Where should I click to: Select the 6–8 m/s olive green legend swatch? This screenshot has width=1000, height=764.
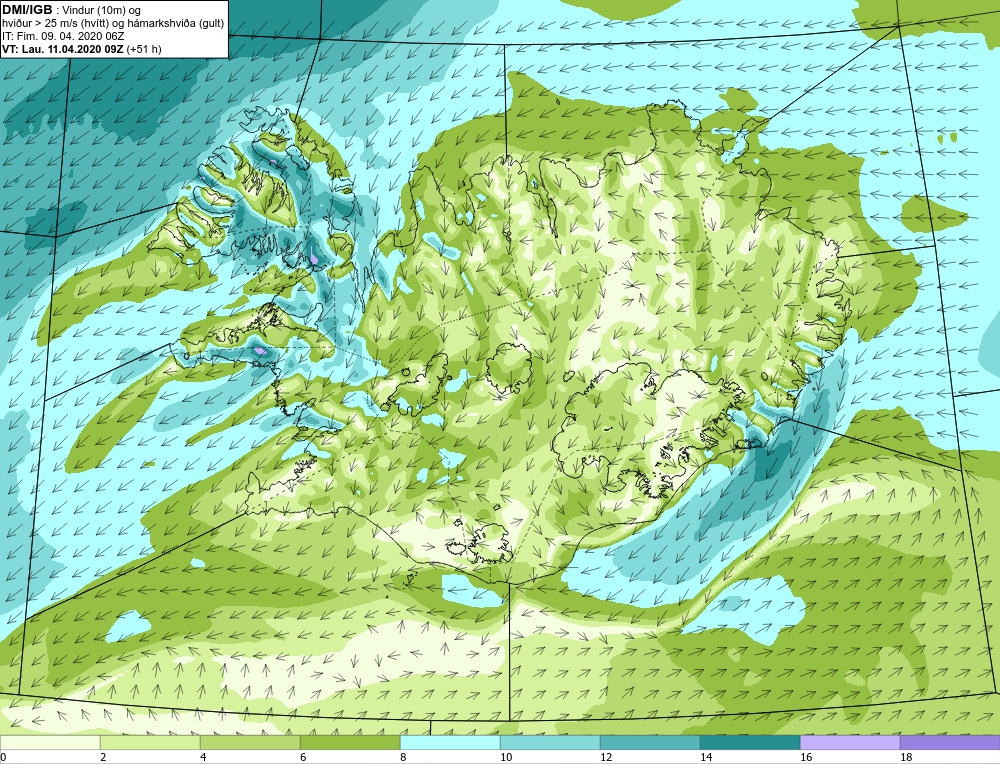tap(350, 742)
